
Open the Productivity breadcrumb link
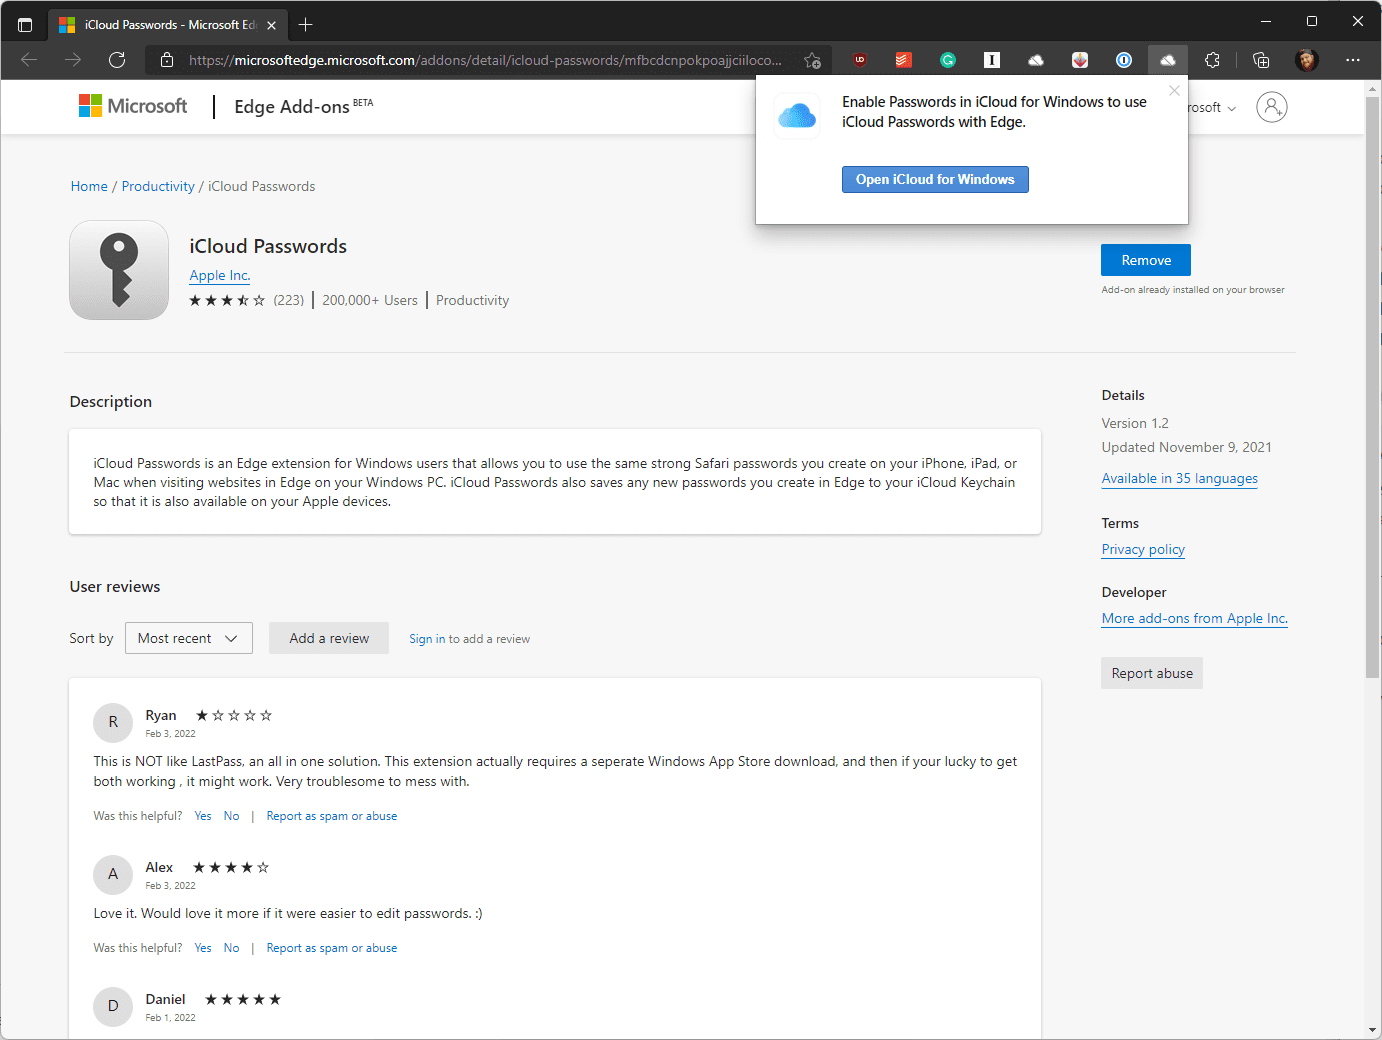coord(158,186)
